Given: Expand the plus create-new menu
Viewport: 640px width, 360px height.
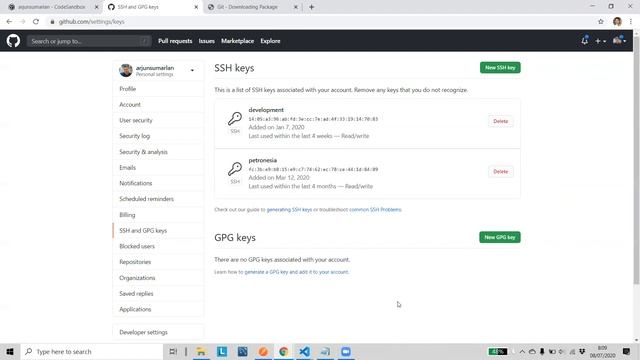Looking at the screenshot, I should [600, 41].
